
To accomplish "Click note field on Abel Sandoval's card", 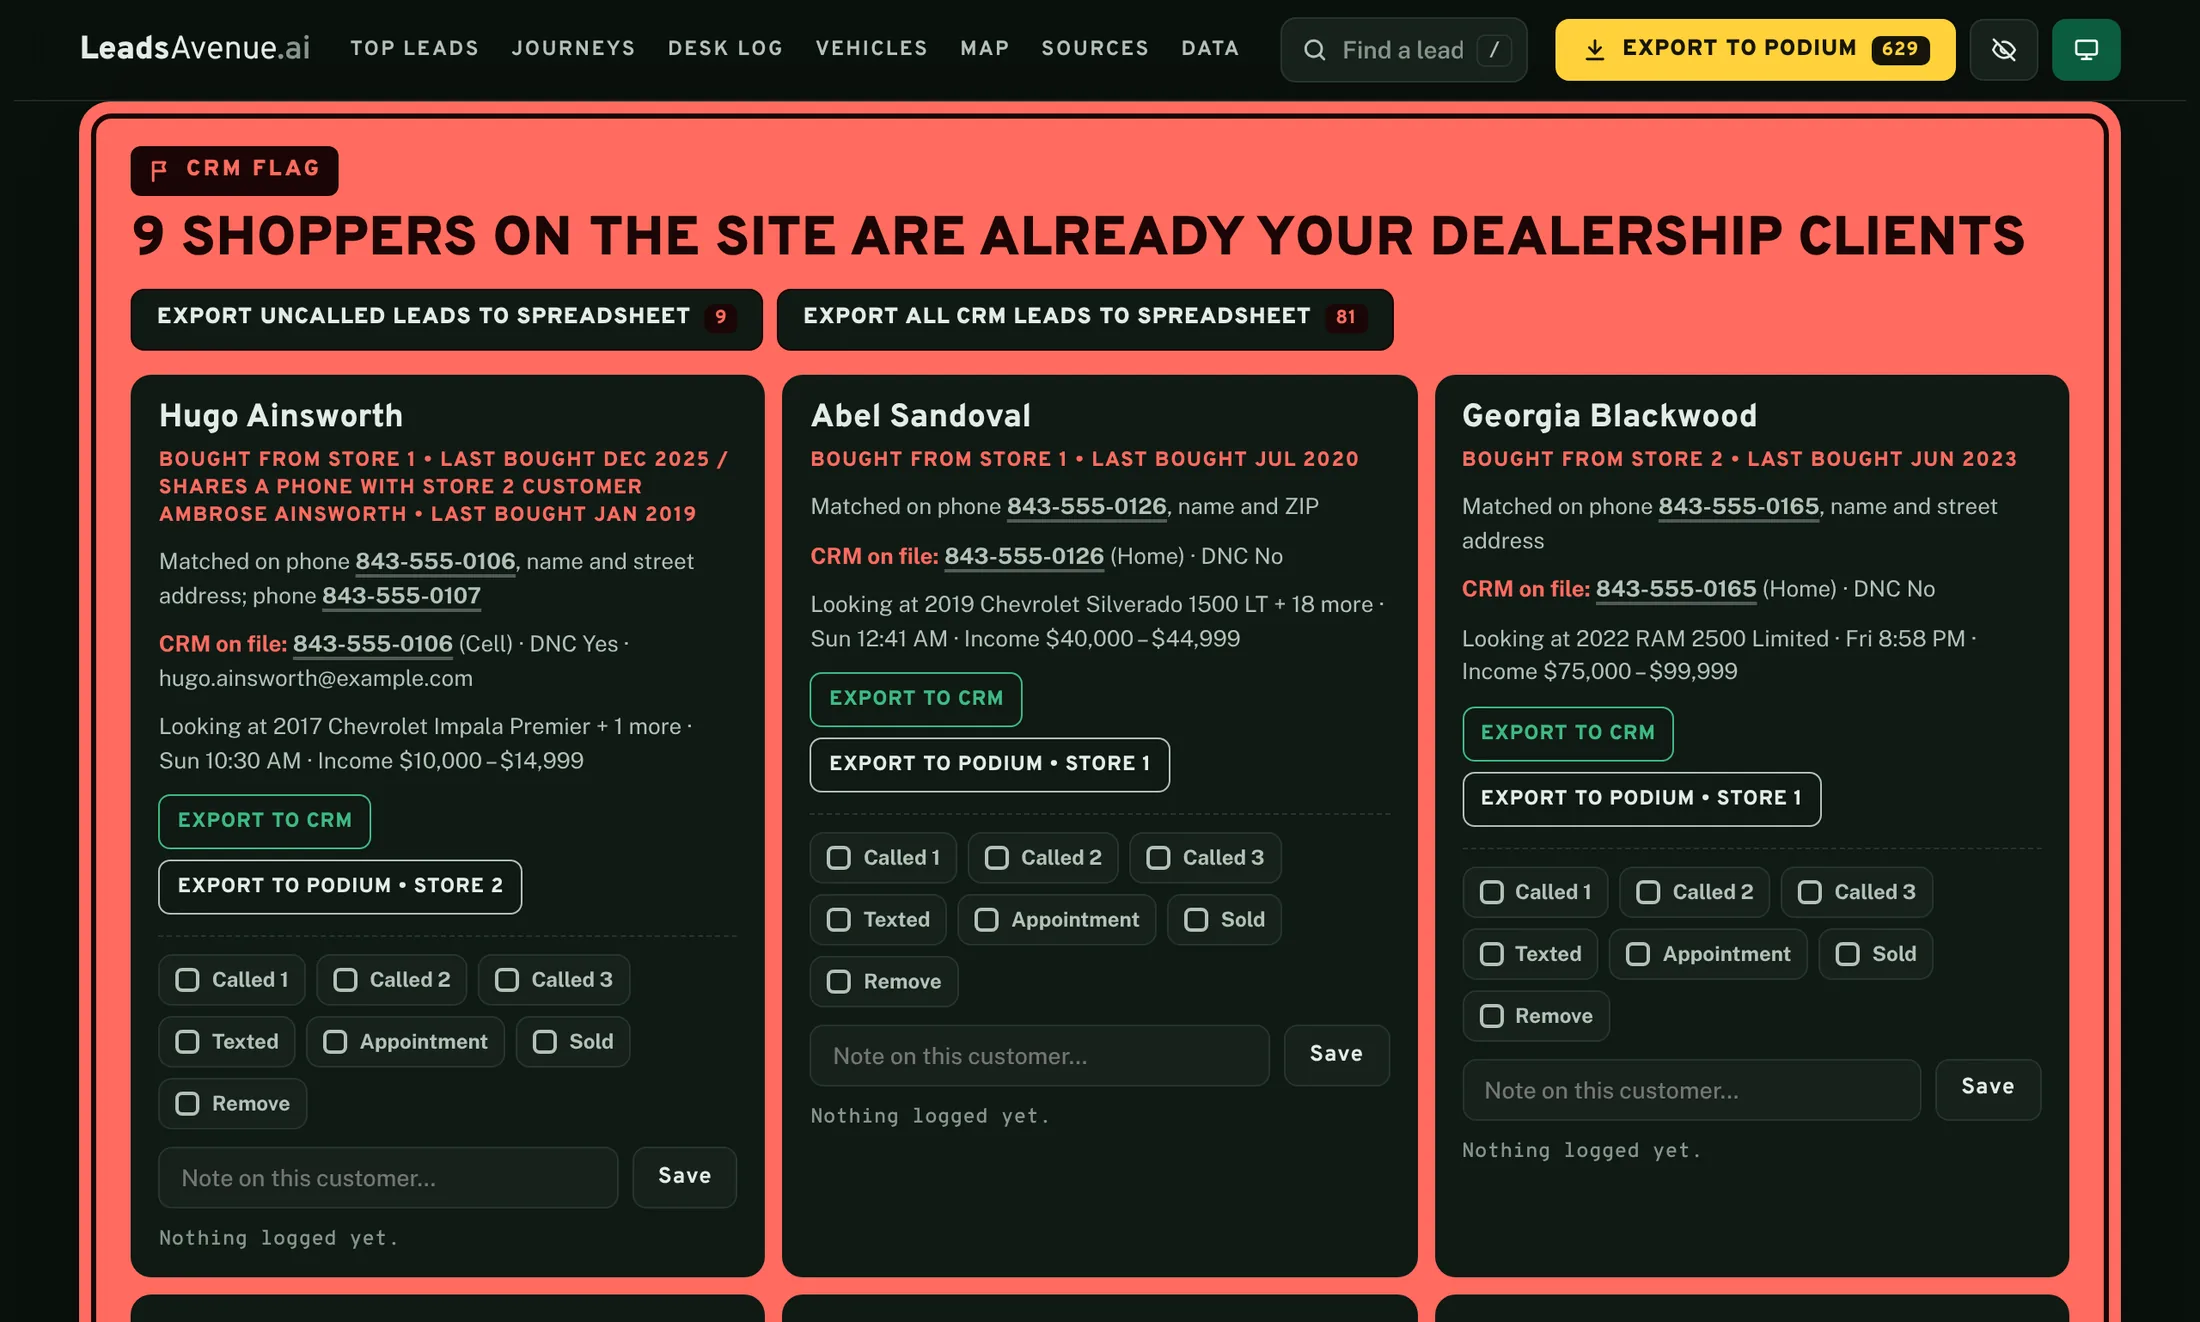I will pos(1039,1056).
